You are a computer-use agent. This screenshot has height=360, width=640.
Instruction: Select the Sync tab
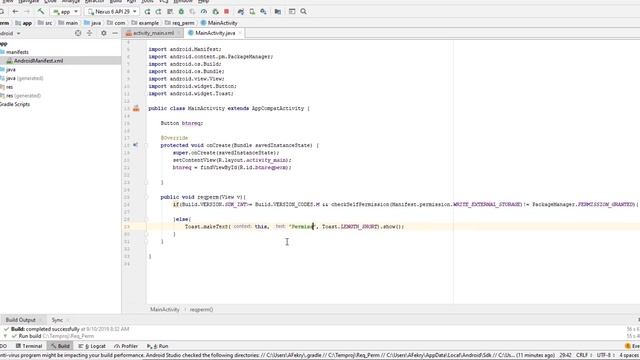pos(57,320)
